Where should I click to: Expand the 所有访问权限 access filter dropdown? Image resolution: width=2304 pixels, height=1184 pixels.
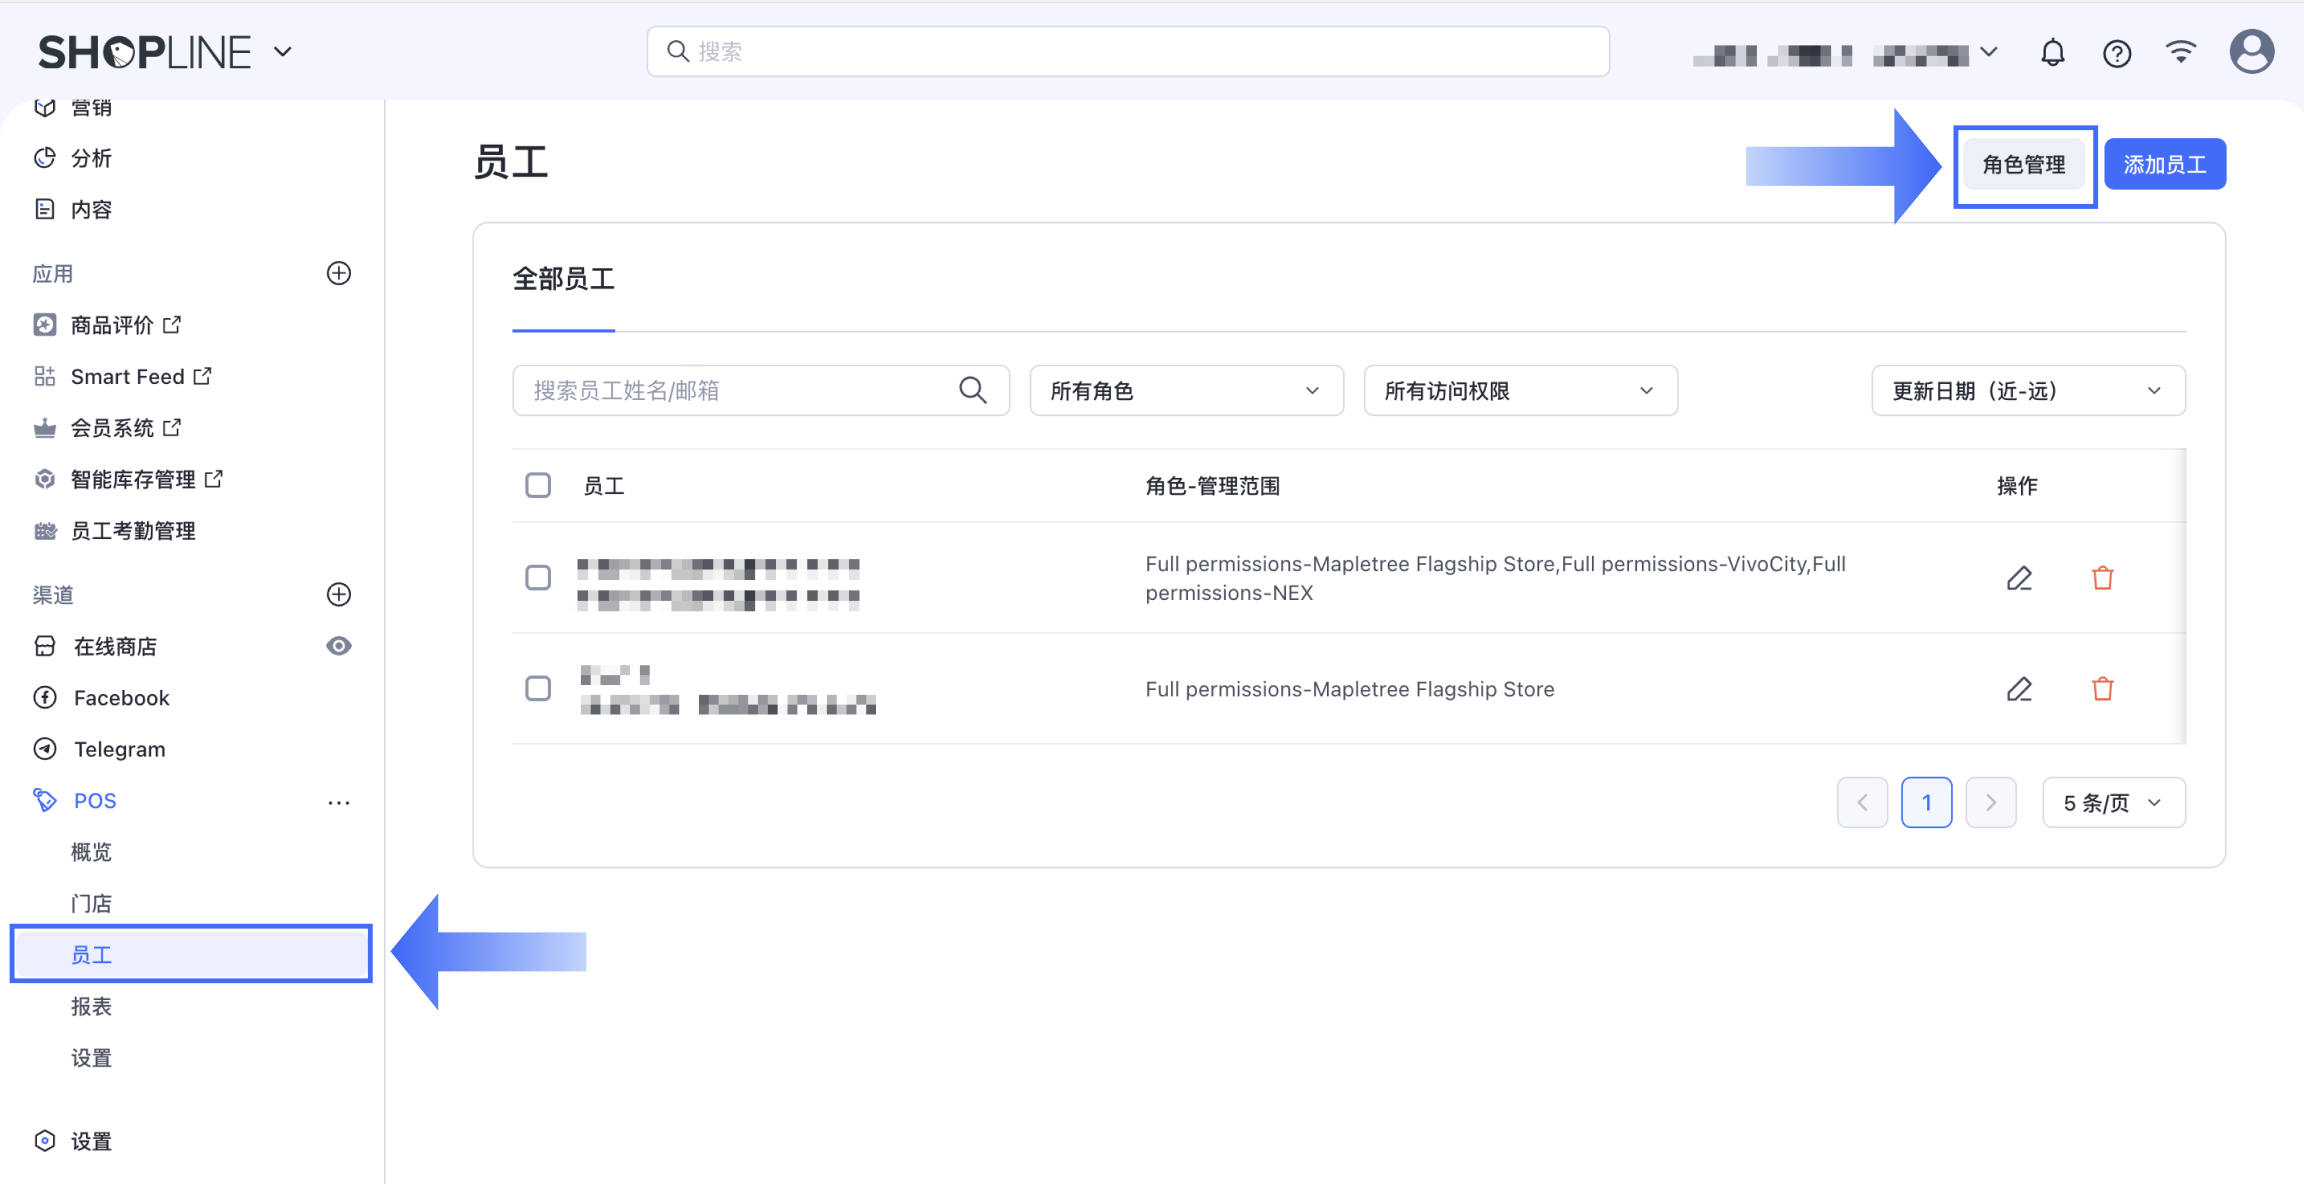(x=1520, y=390)
